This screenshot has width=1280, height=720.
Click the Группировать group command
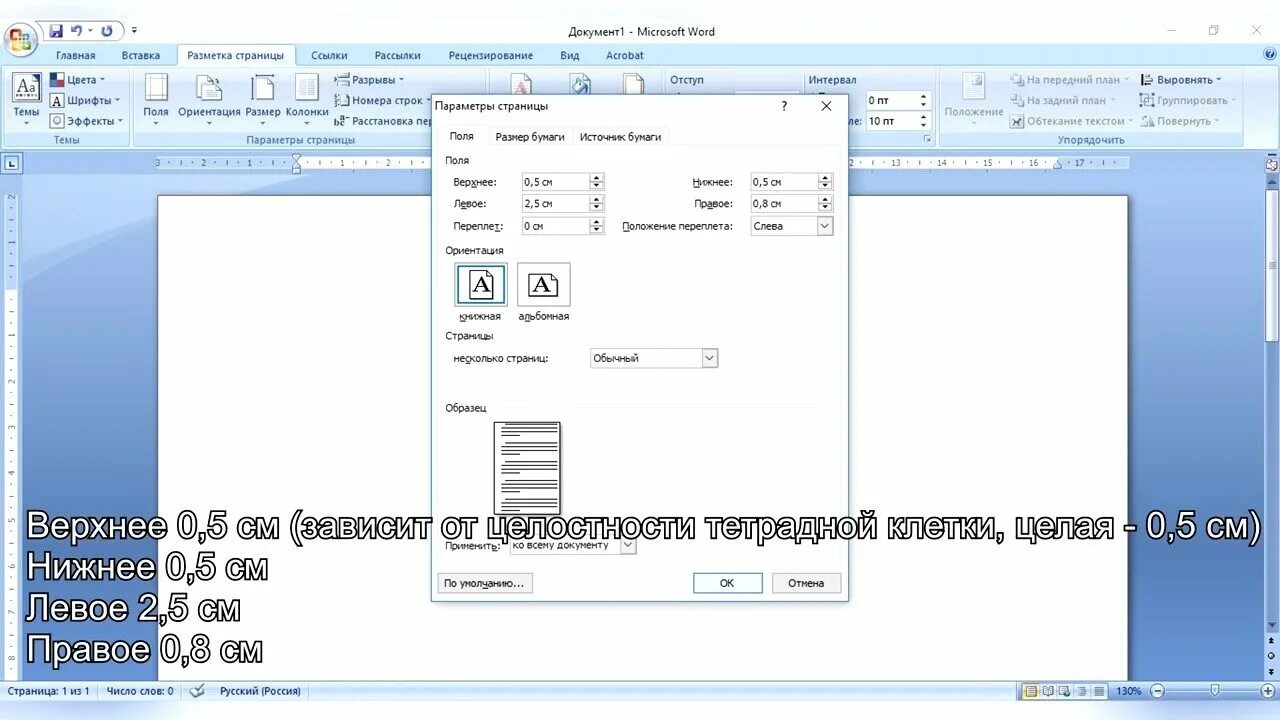[1188, 100]
